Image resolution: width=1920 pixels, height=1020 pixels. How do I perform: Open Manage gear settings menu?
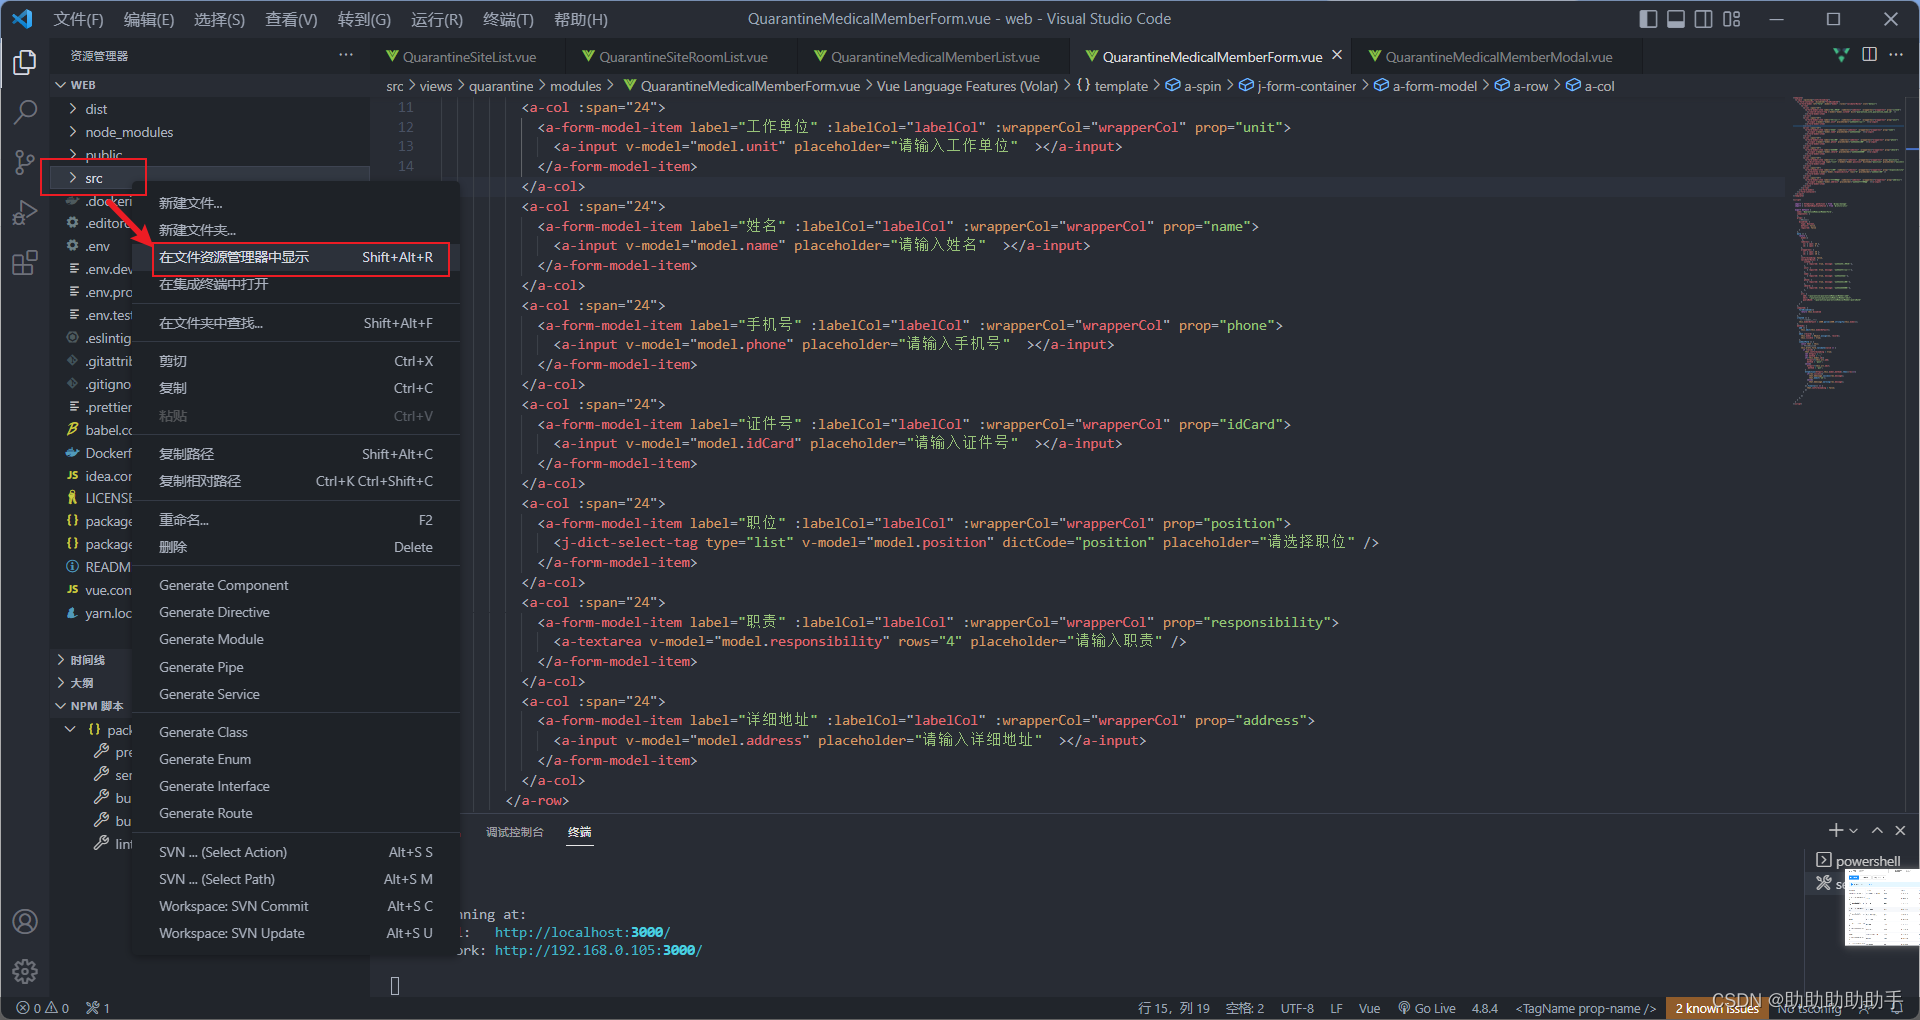point(25,971)
